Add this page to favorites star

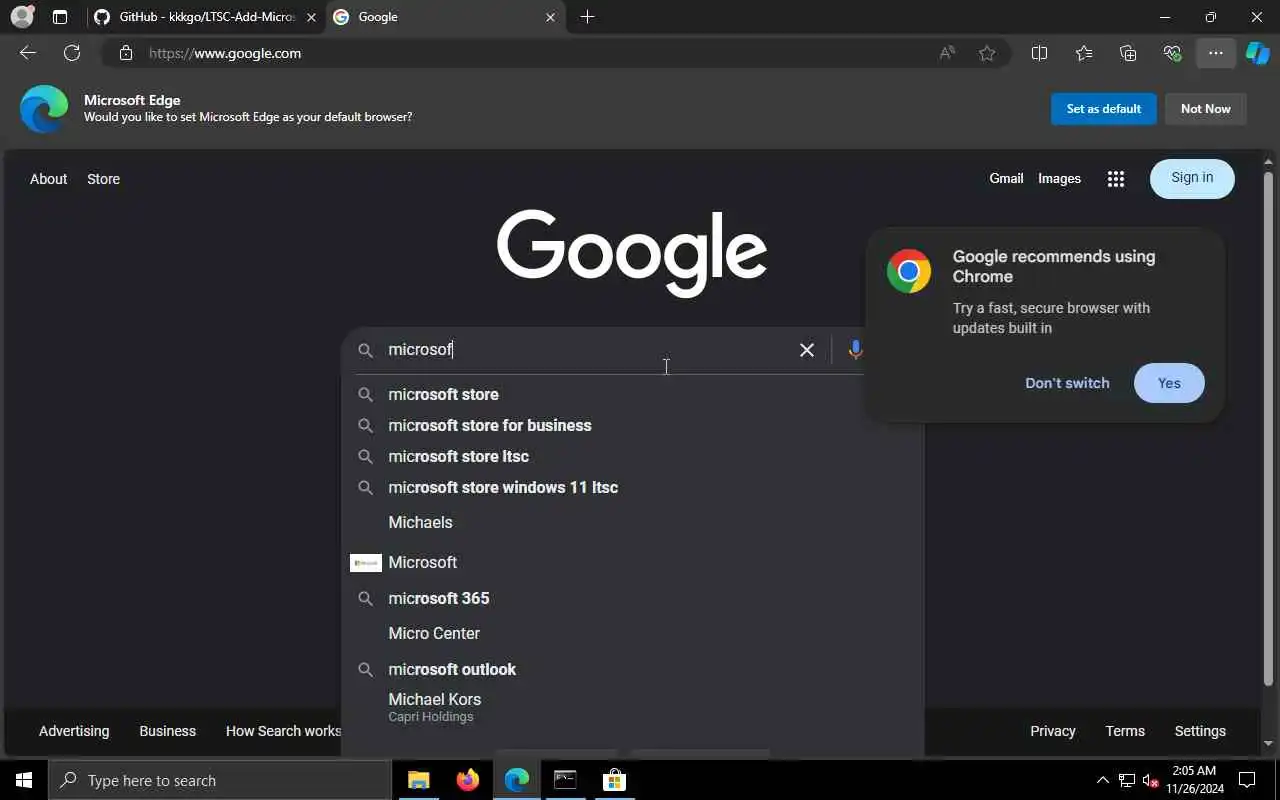pyautogui.click(x=987, y=53)
